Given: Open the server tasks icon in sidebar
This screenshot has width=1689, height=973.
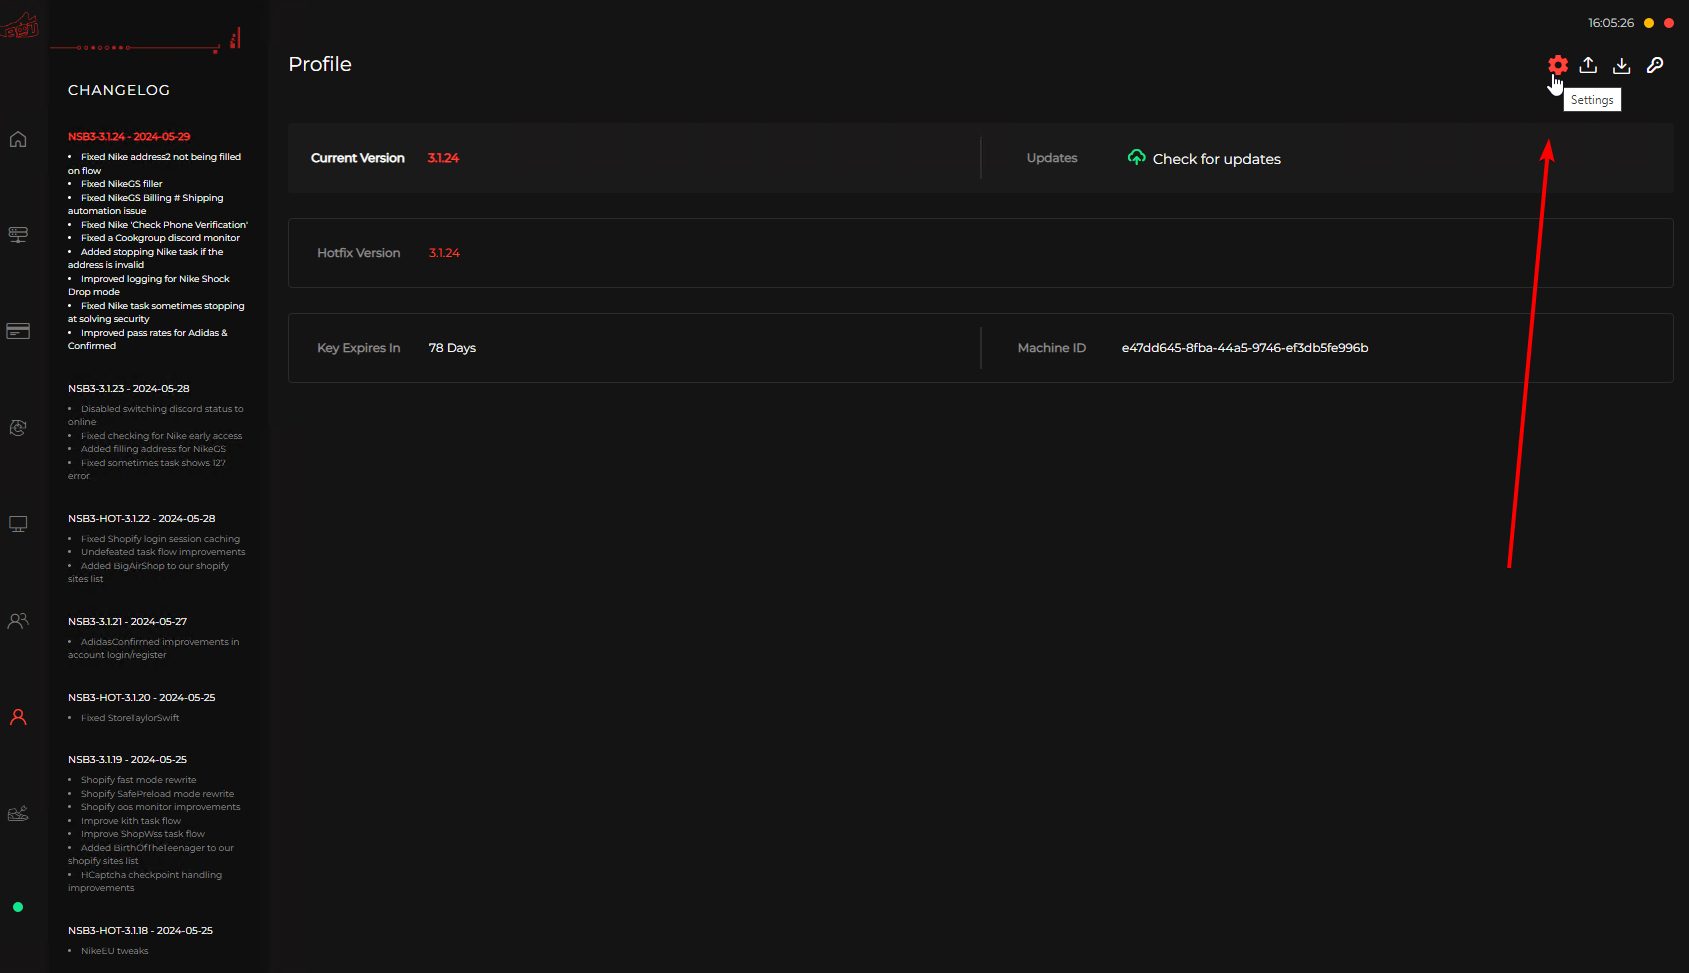Looking at the screenshot, I should pos(18,235).
